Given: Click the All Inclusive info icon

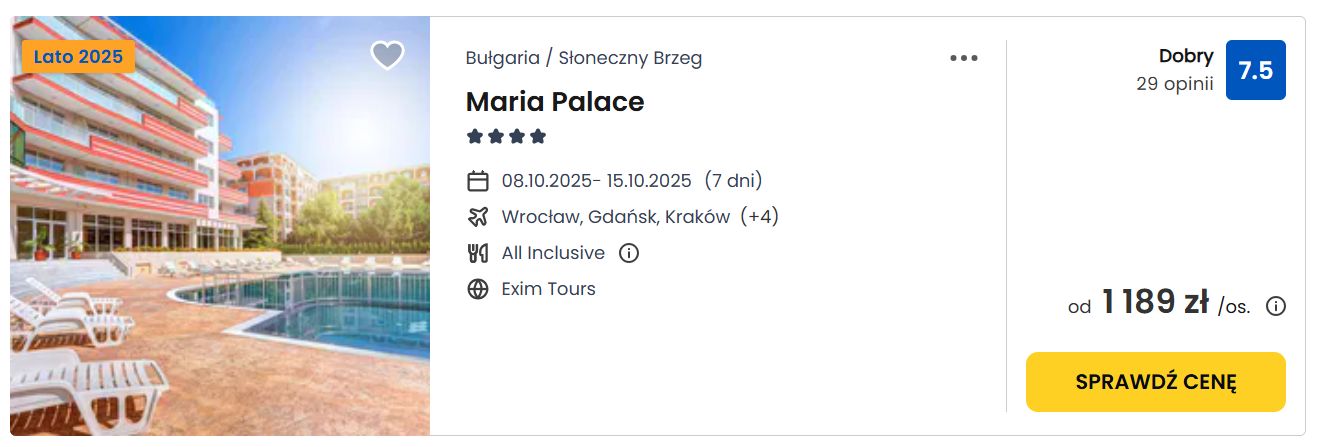Looking at the screenshot, I should coord(629,253).
